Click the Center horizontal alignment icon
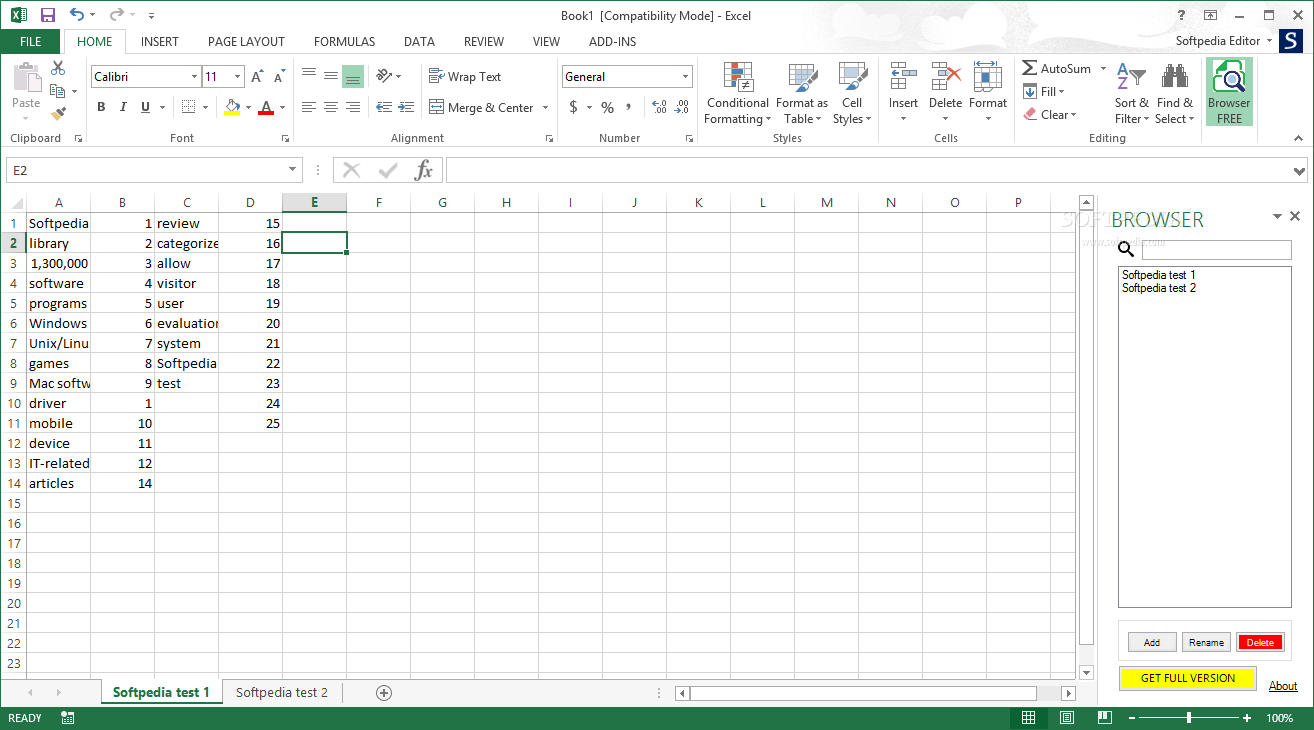Viewport: 1314px width, 730px height. 331,107
